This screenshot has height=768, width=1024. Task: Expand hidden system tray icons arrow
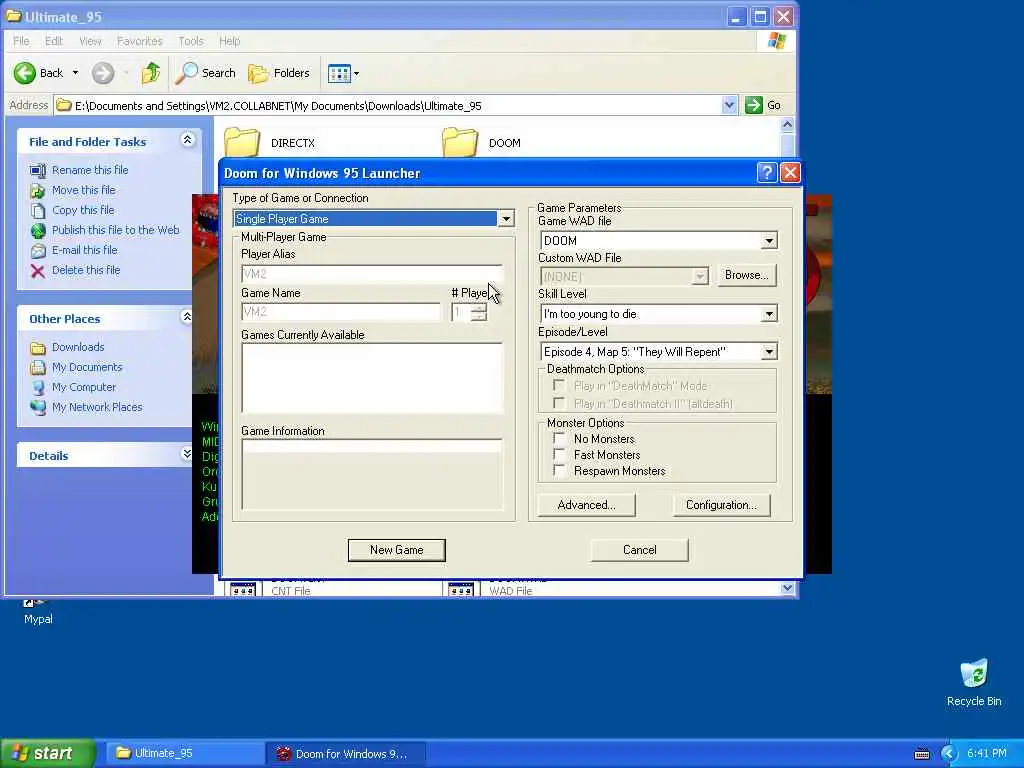coord(949,754)
